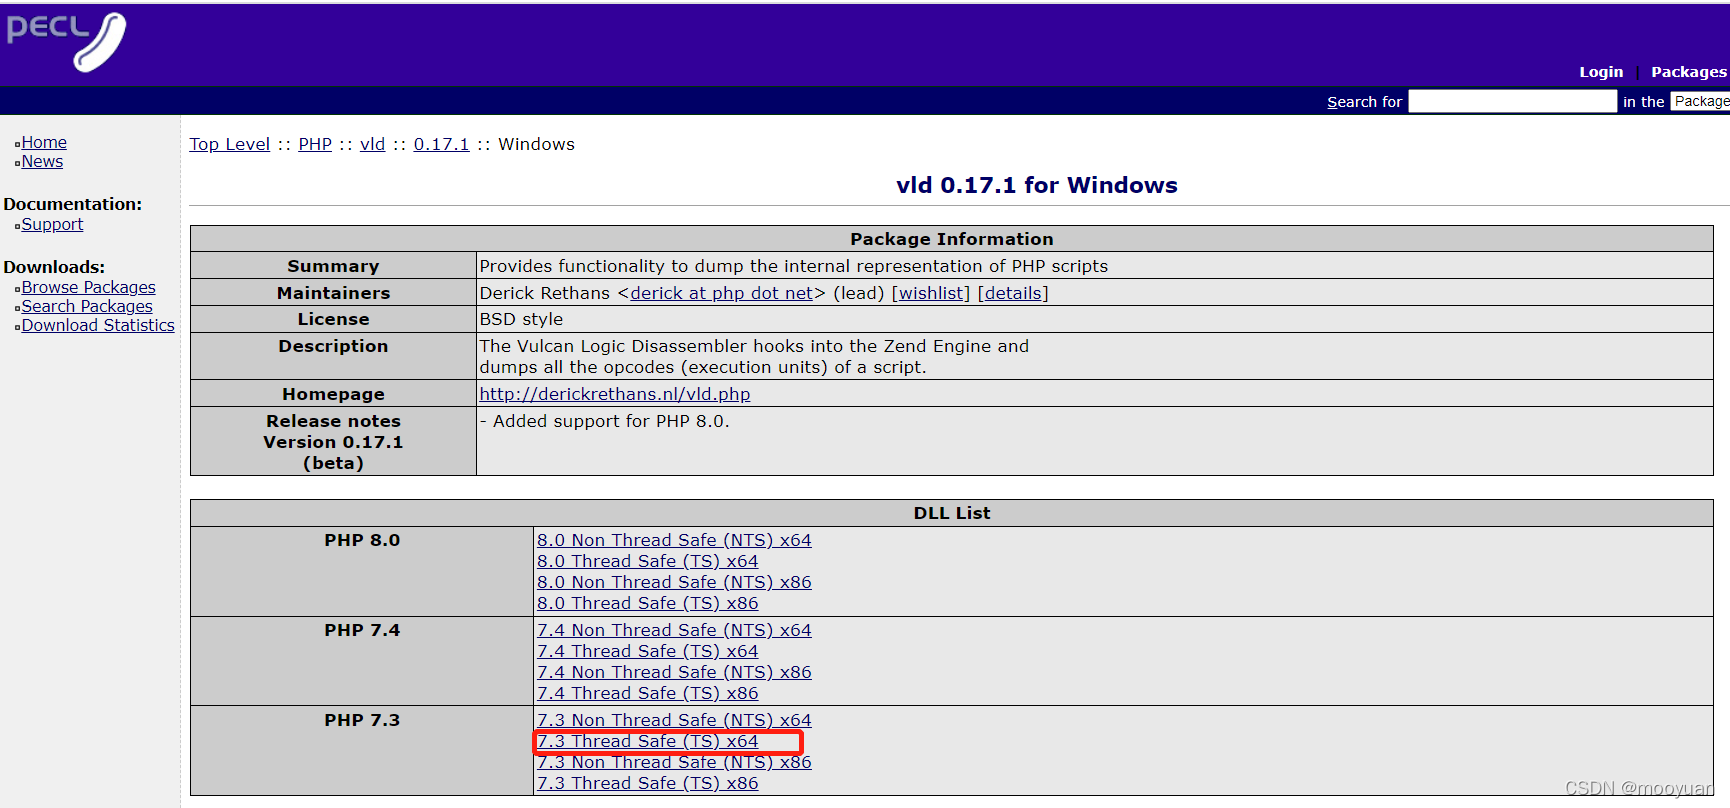Download 8.0 Thread Safe (TS) x64
Screen dimensions: 1730x808
[x=648, y=561]
